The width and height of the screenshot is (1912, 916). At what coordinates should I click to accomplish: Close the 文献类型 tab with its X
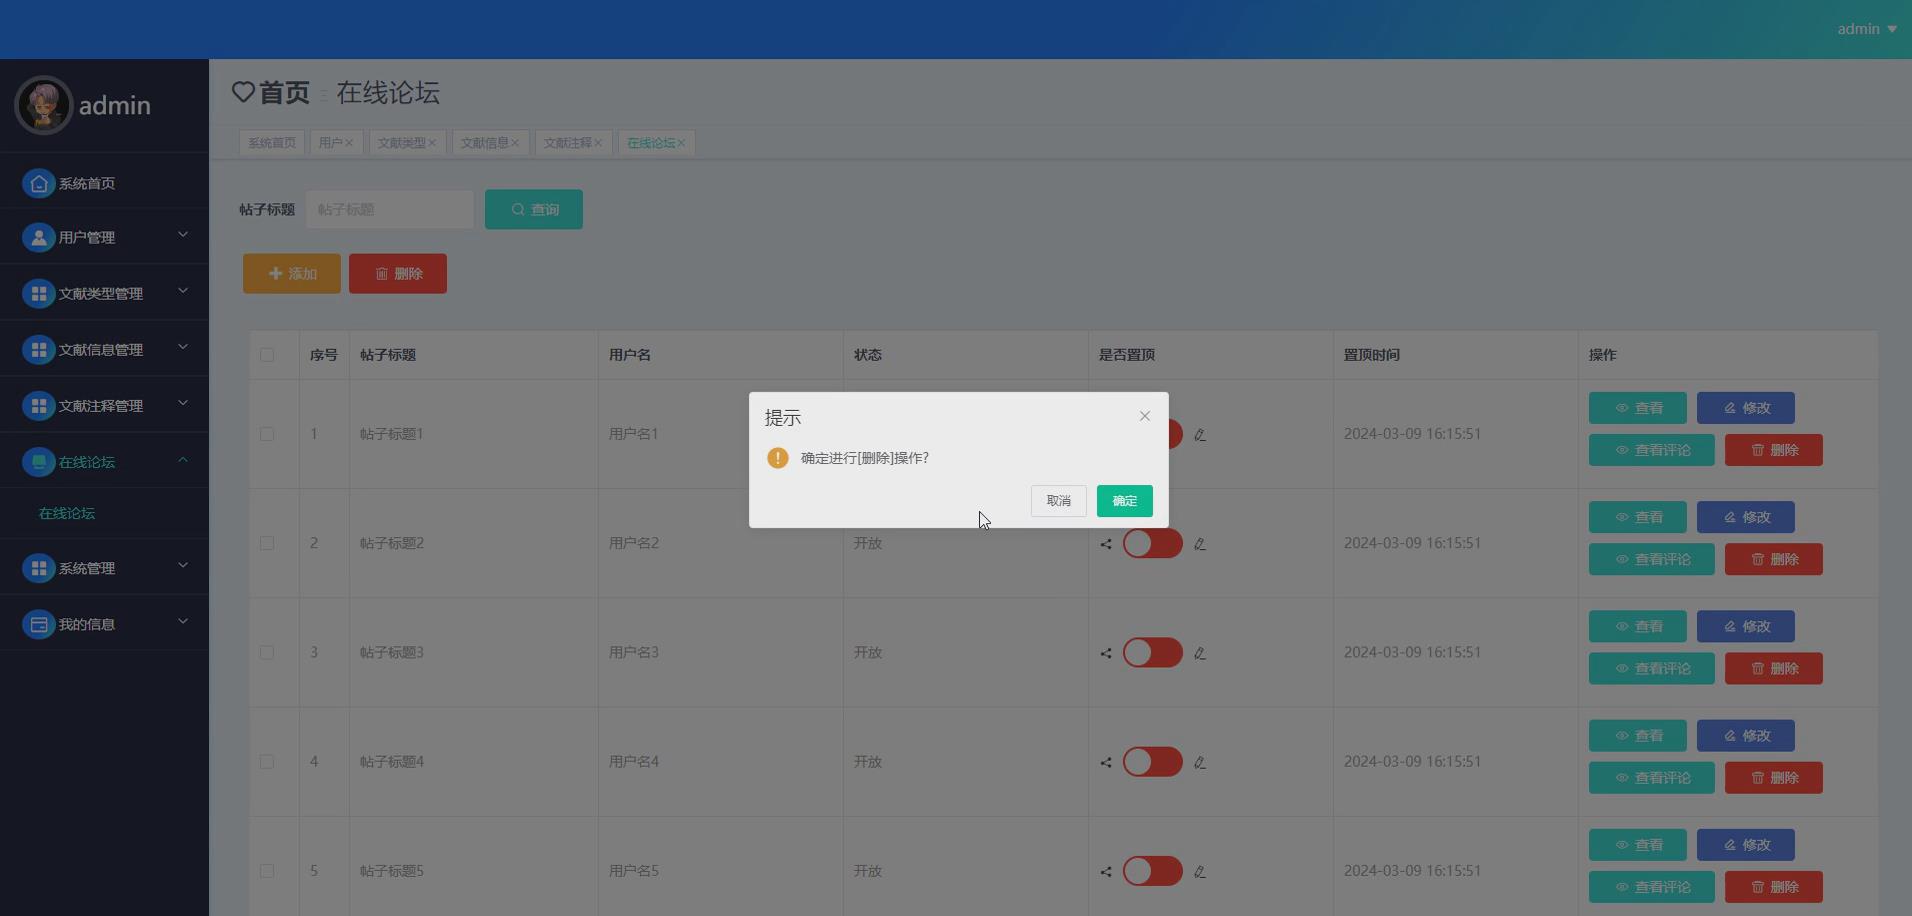point(432,143)
